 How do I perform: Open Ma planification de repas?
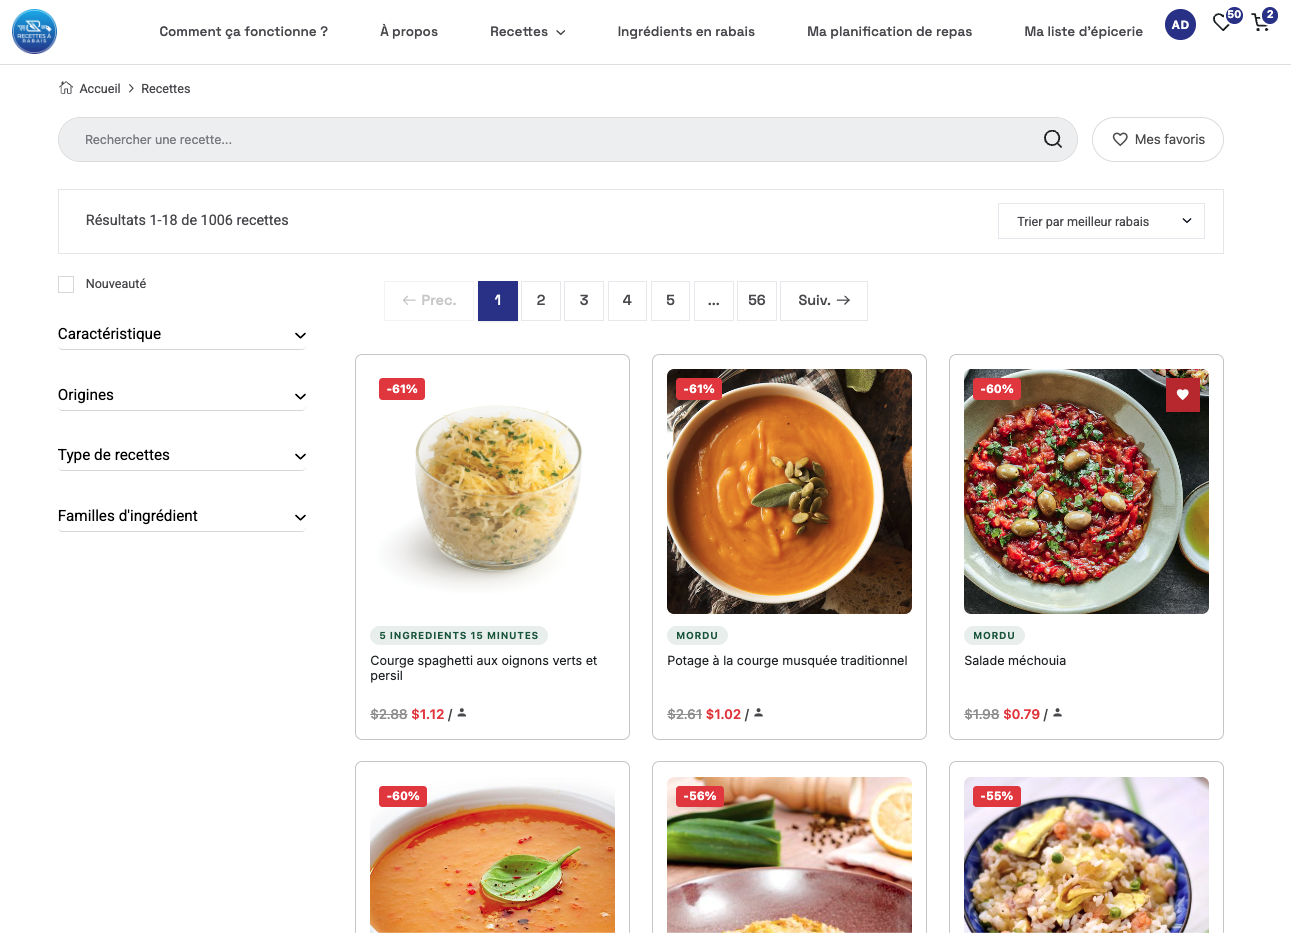click(889, 31)
